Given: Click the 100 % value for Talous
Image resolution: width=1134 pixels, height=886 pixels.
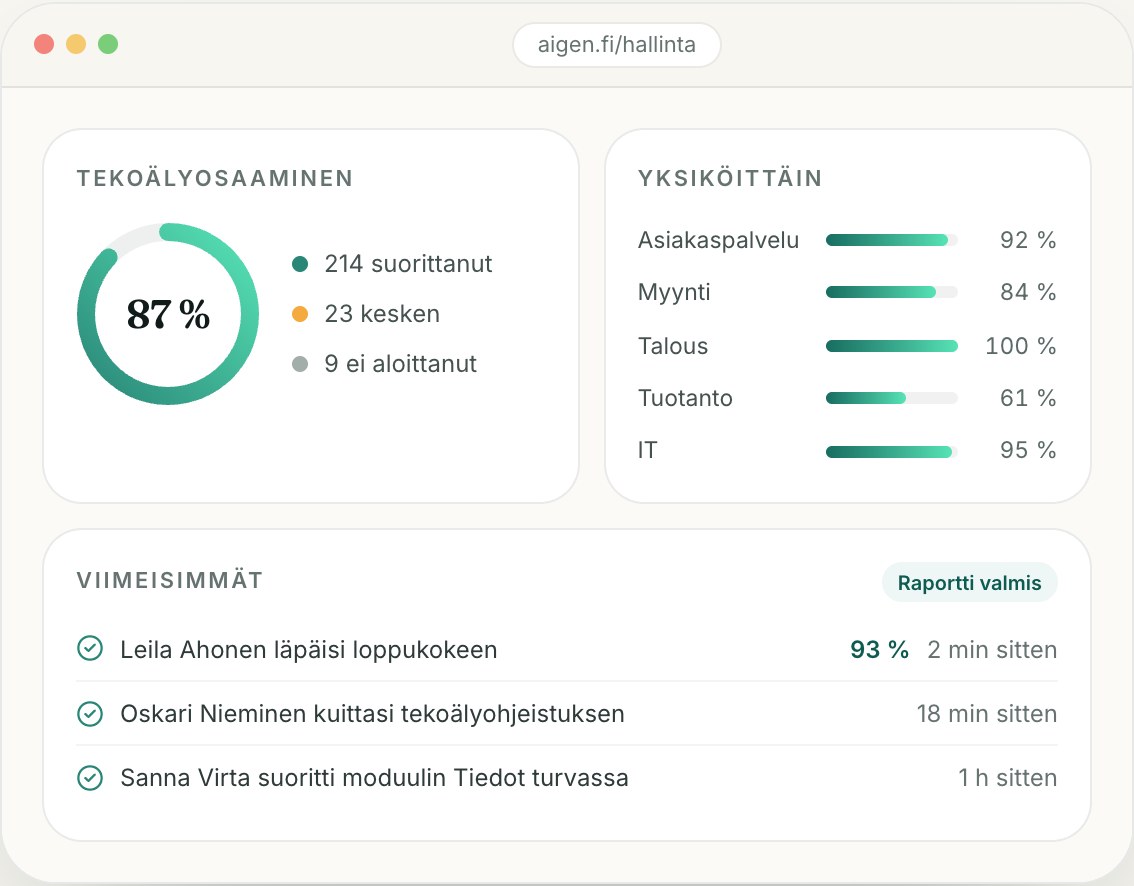Looking at the screenshot, I should click(1020, 346).
